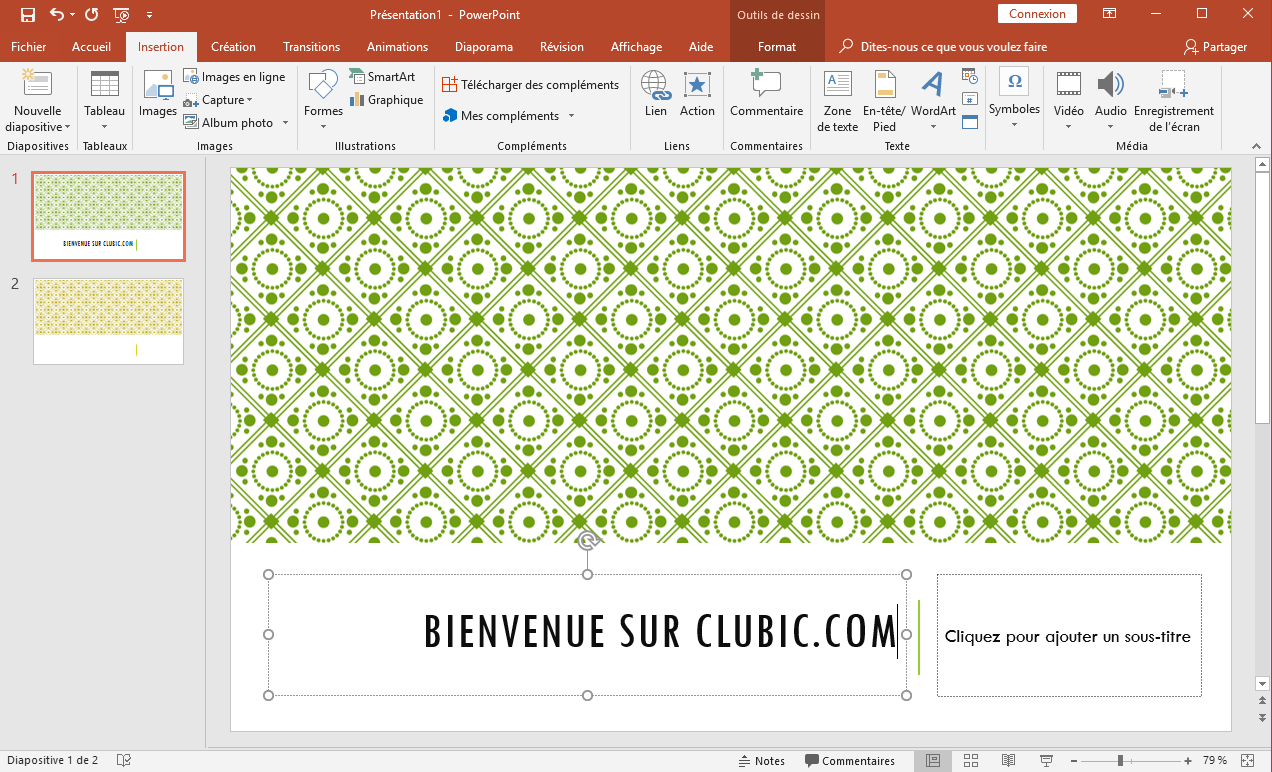Open En-tête/Pied header and footer
The image size is (1272, 772).
pyautogui.click(x=884, y=101)
